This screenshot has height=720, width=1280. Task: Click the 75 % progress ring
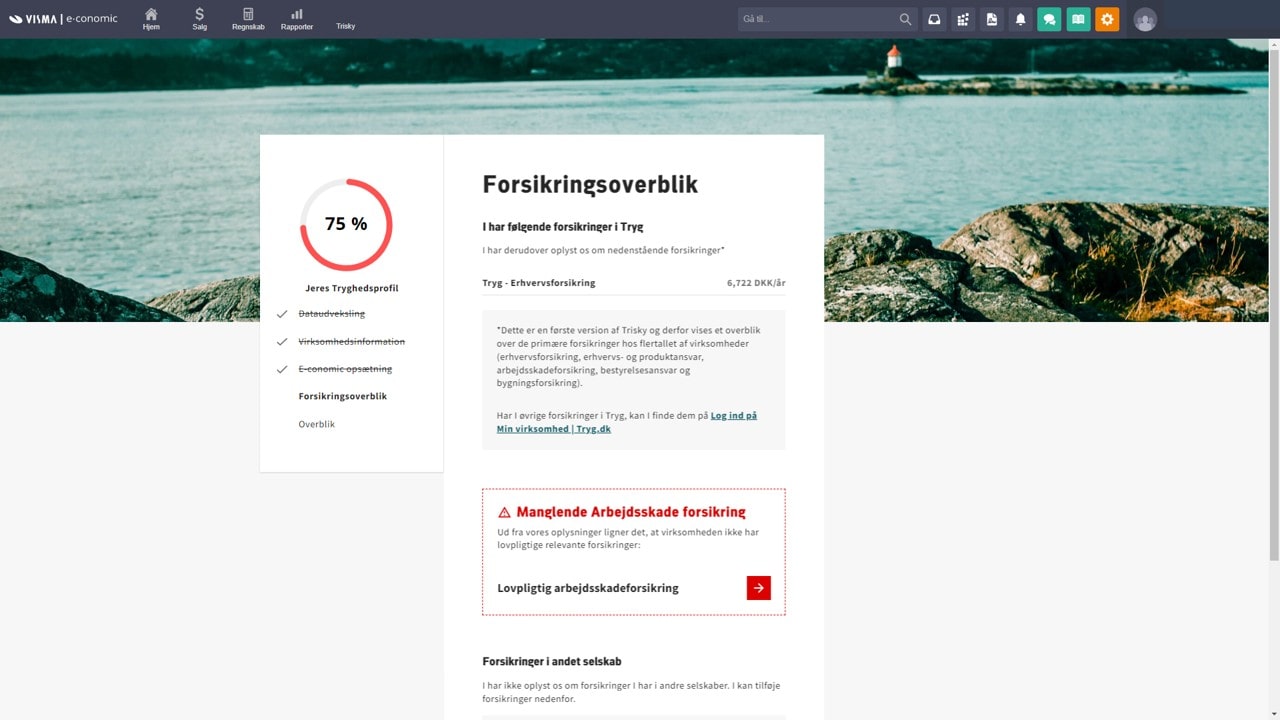(346, 225)
